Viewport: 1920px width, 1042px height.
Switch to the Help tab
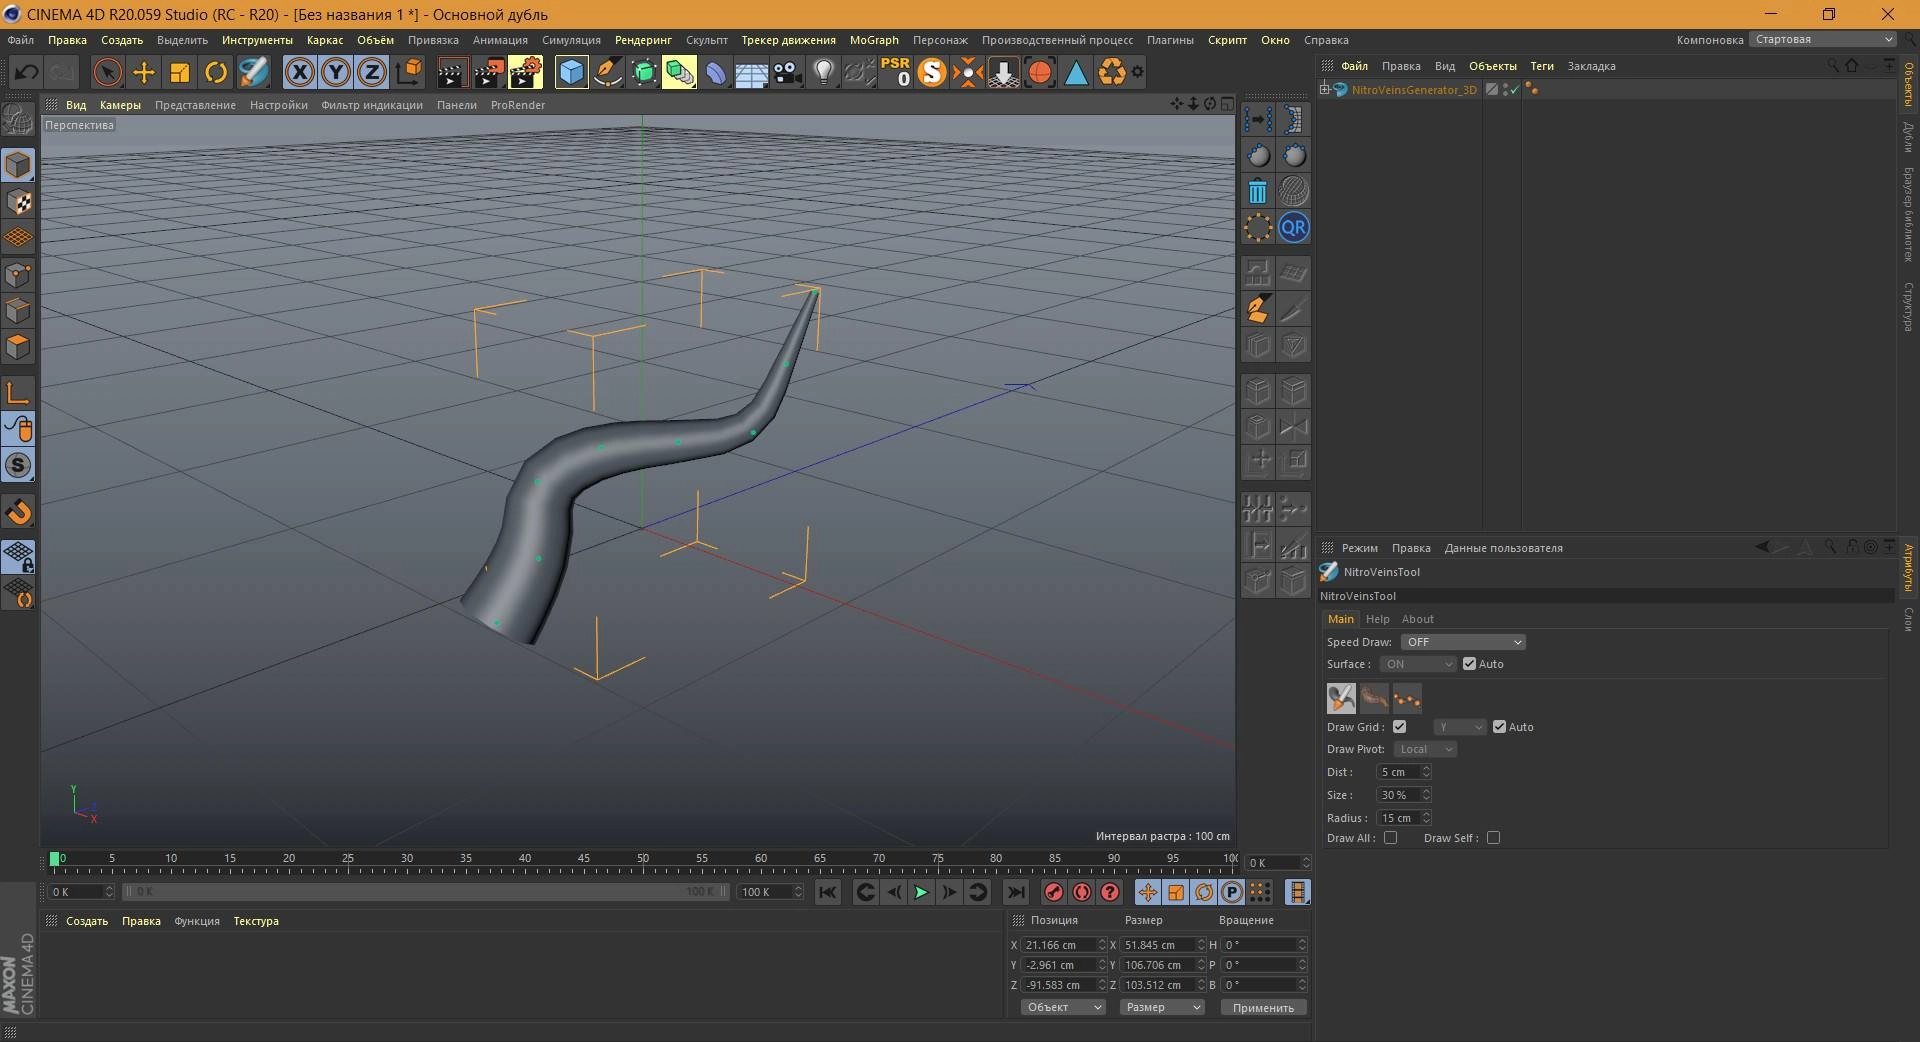click(x=1378, y=619)
